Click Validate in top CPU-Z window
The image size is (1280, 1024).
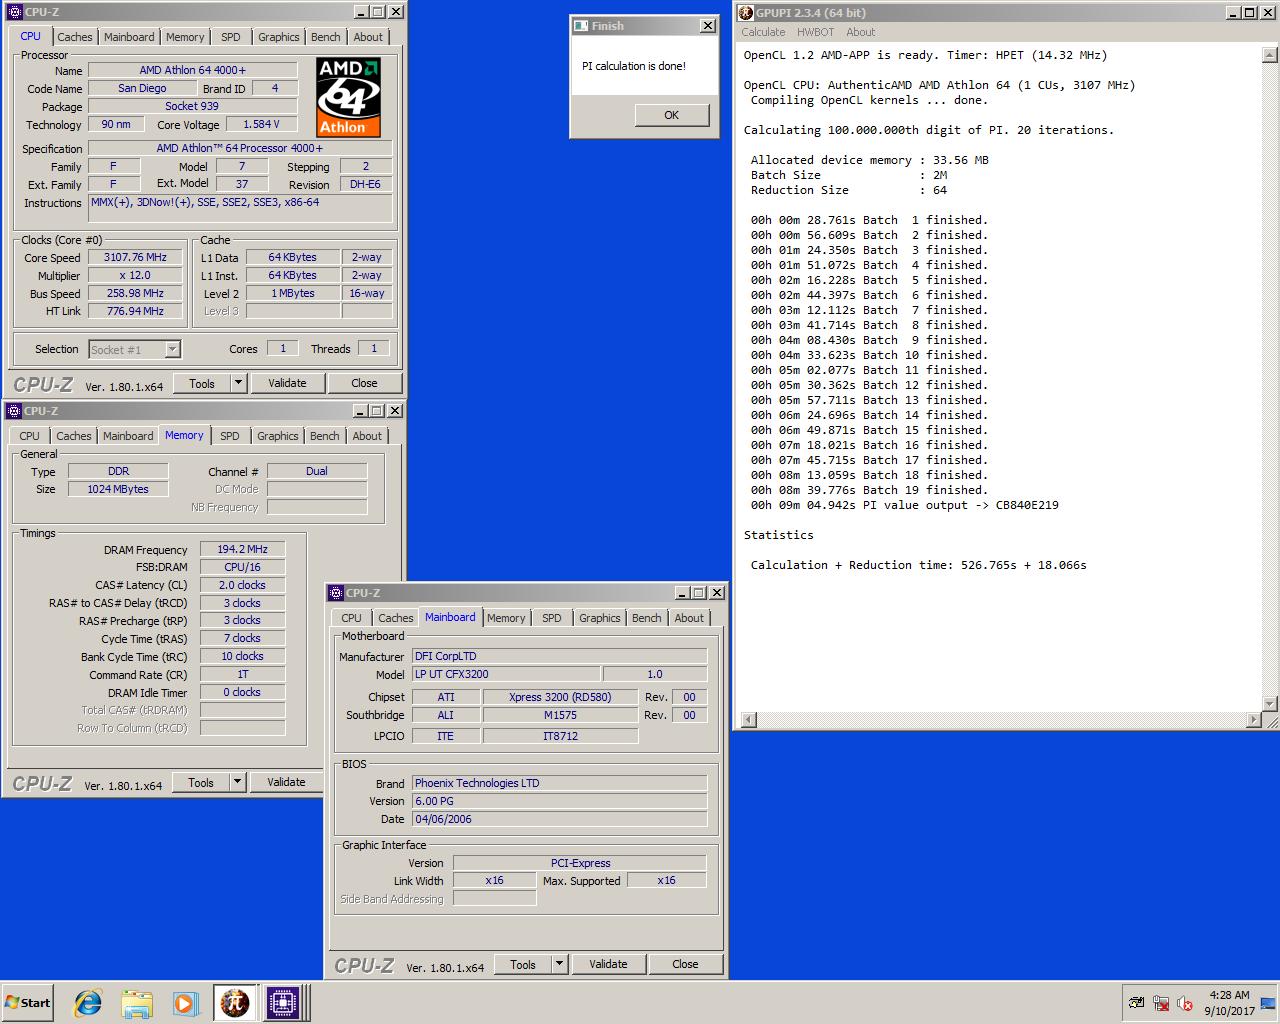click(287, 383)
